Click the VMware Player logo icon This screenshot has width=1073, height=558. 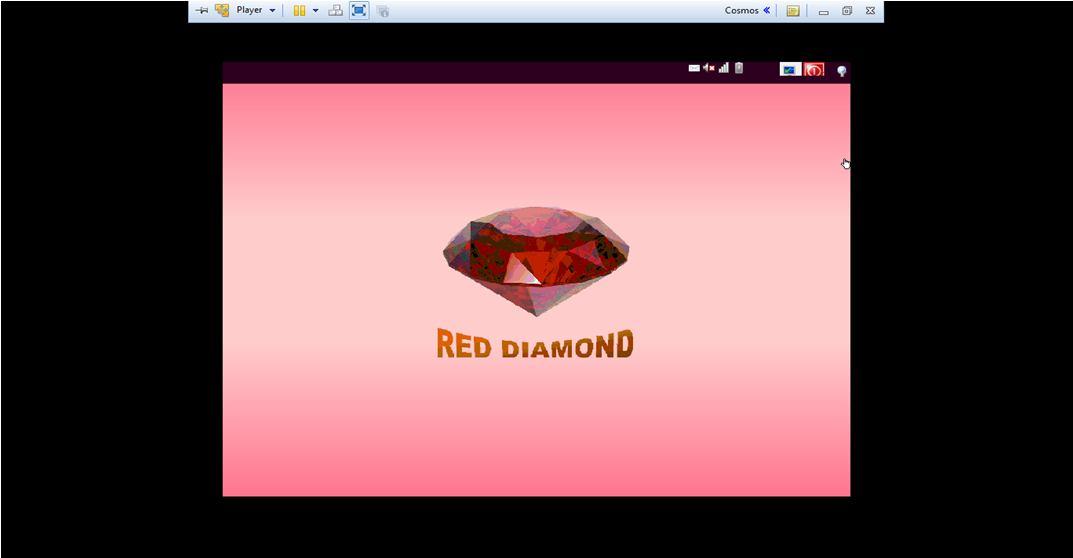[x=222, y=10]
